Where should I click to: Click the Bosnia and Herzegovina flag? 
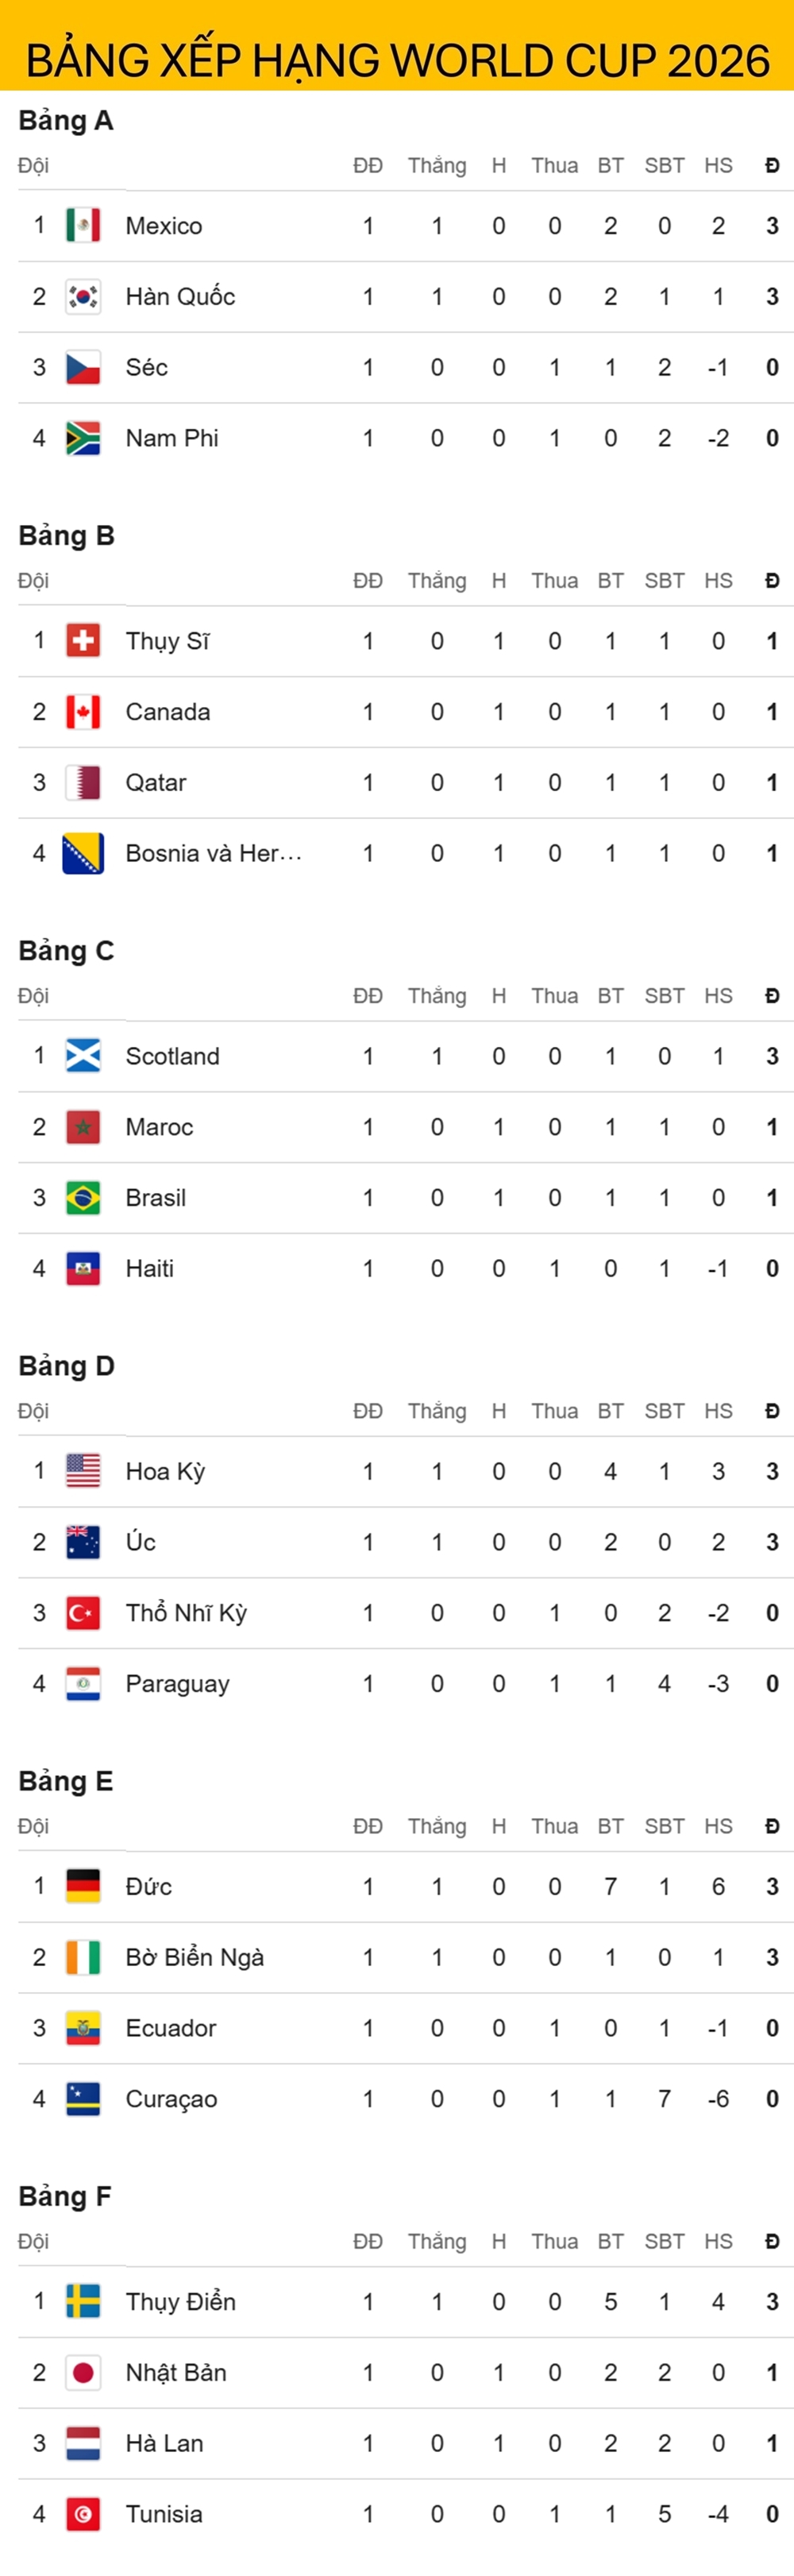pyautogui.click(x=83, y=853)
